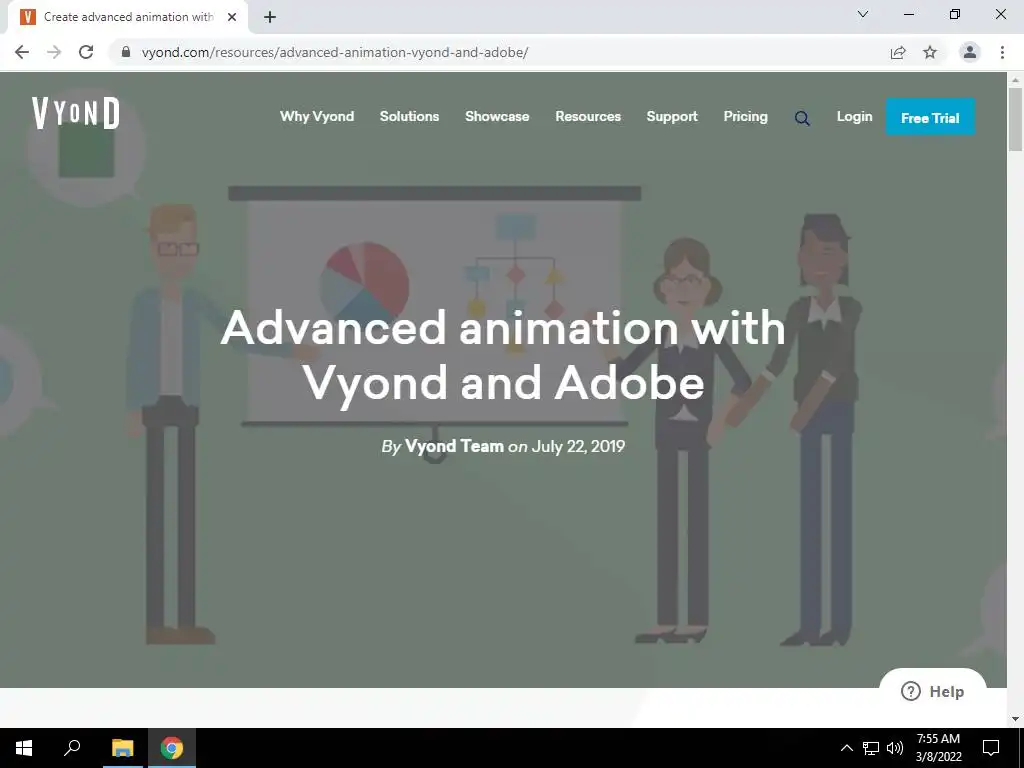Open tab search chevron
The image size is (1024, 768).
pyautogui.click(x=863, y=14)
